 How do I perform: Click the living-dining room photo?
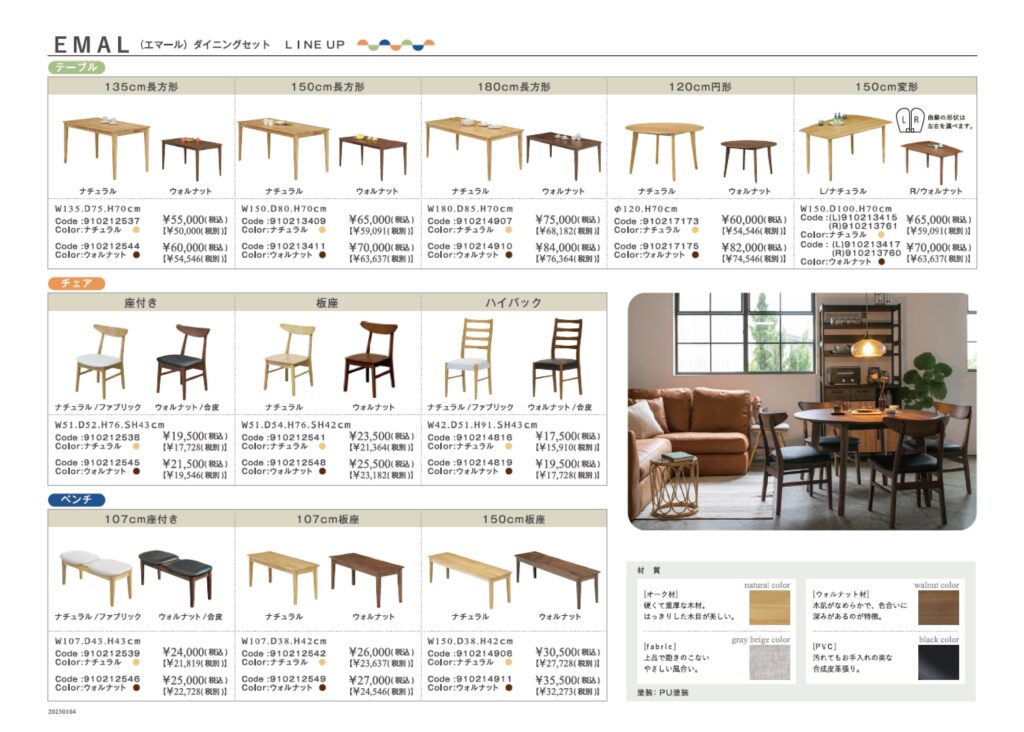coord(802,411)
